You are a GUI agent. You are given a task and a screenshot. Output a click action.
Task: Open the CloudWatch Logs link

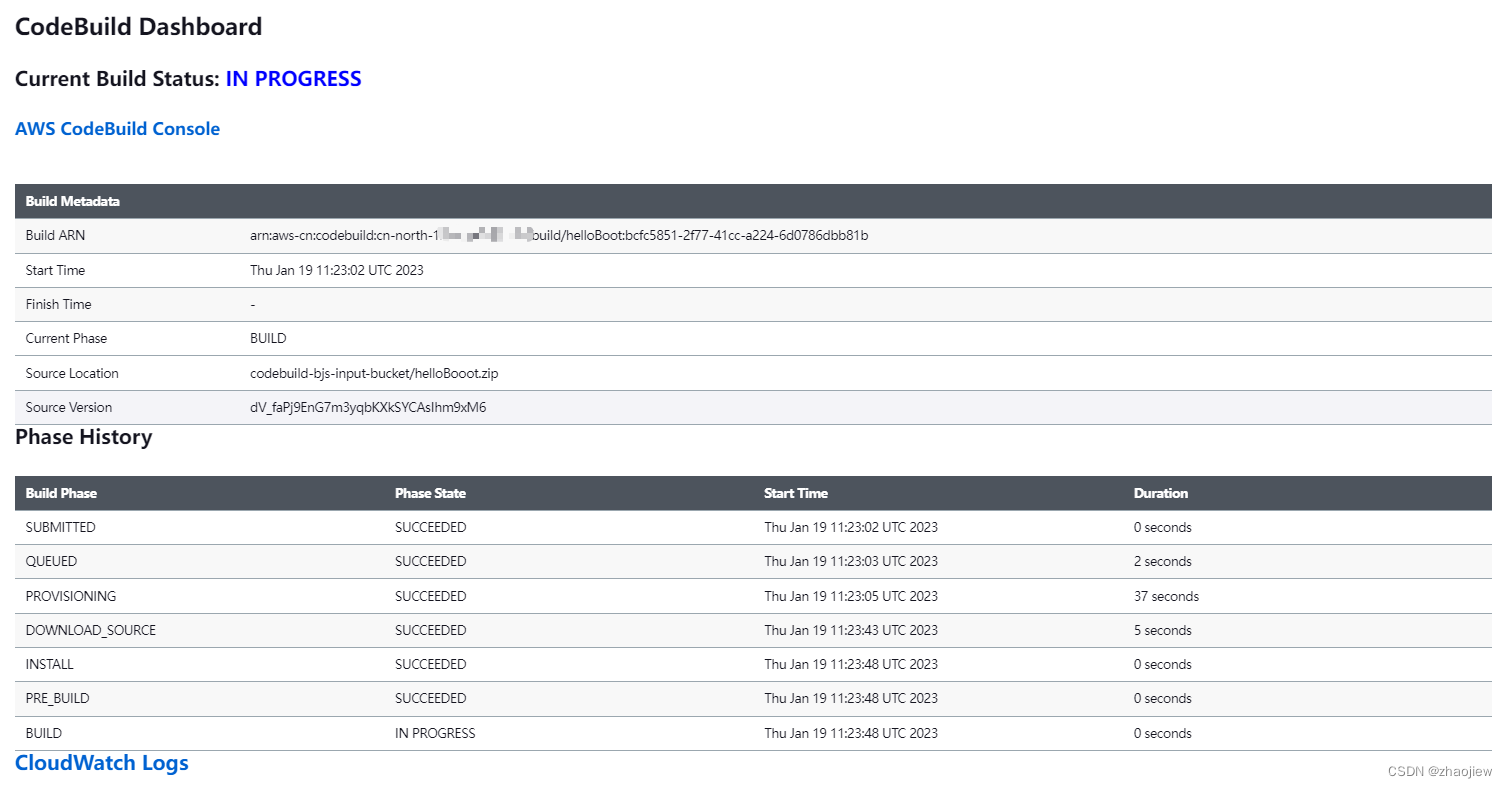pos(102,763)
